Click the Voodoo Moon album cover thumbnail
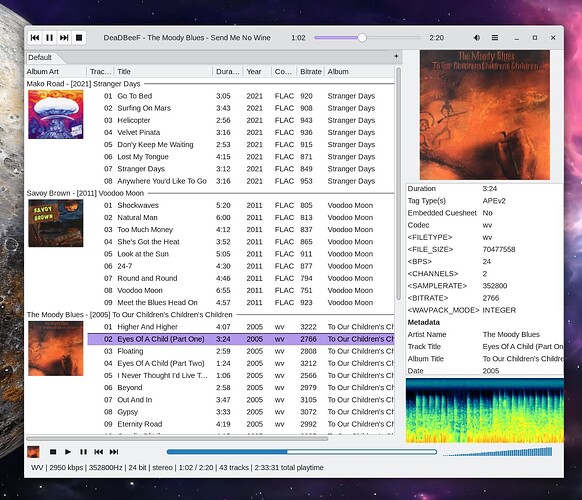 tap(56, 223)
